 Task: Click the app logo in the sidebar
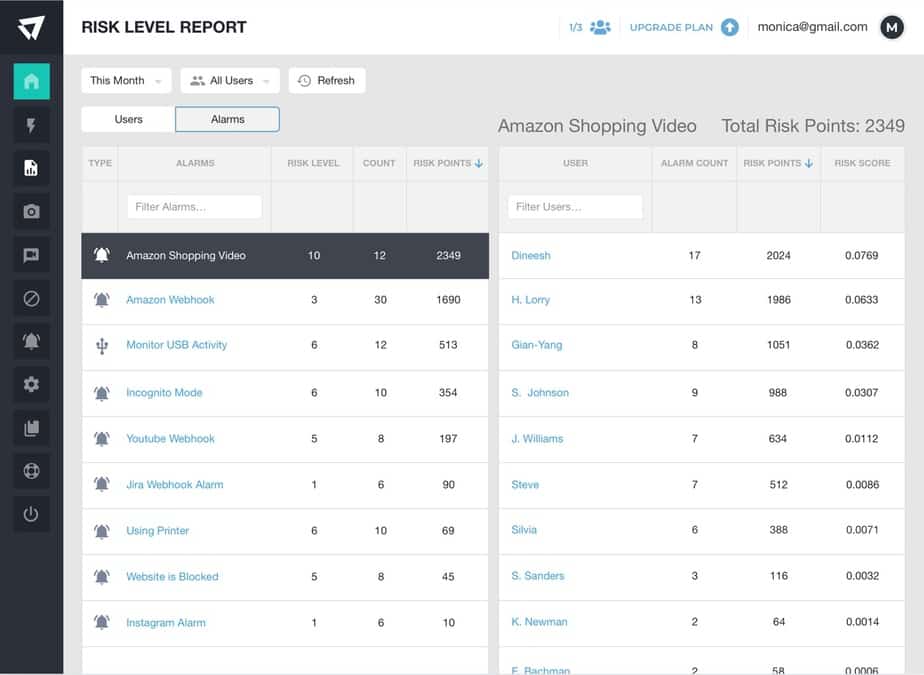[31, 27]
